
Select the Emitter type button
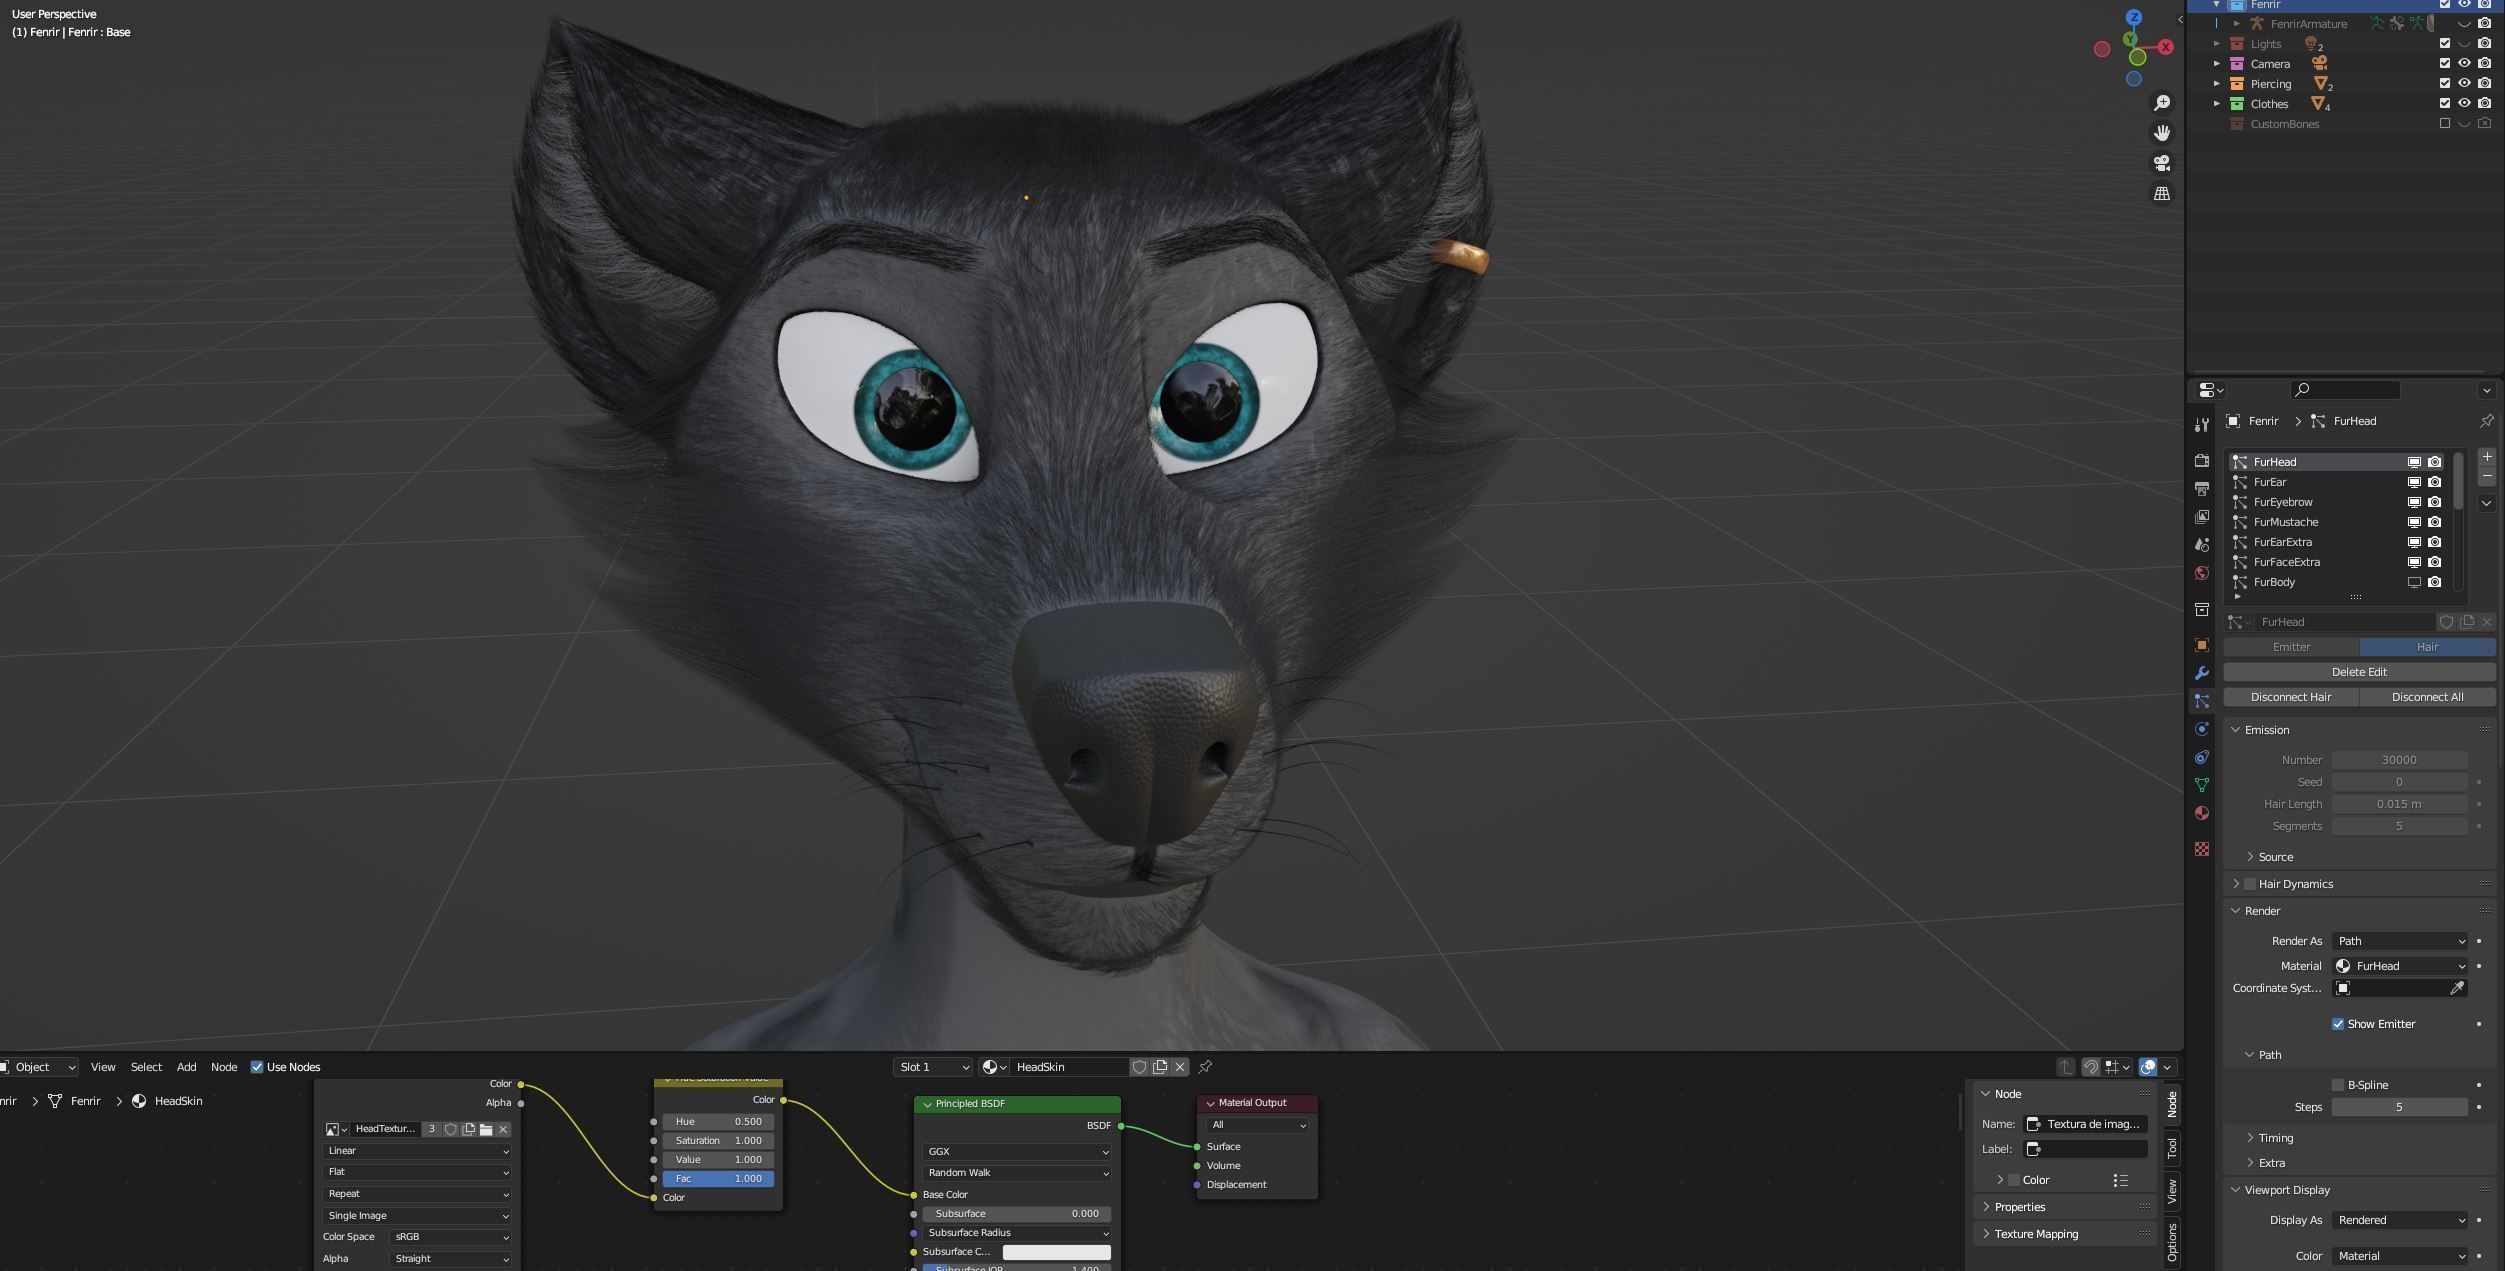(2291, 647)
